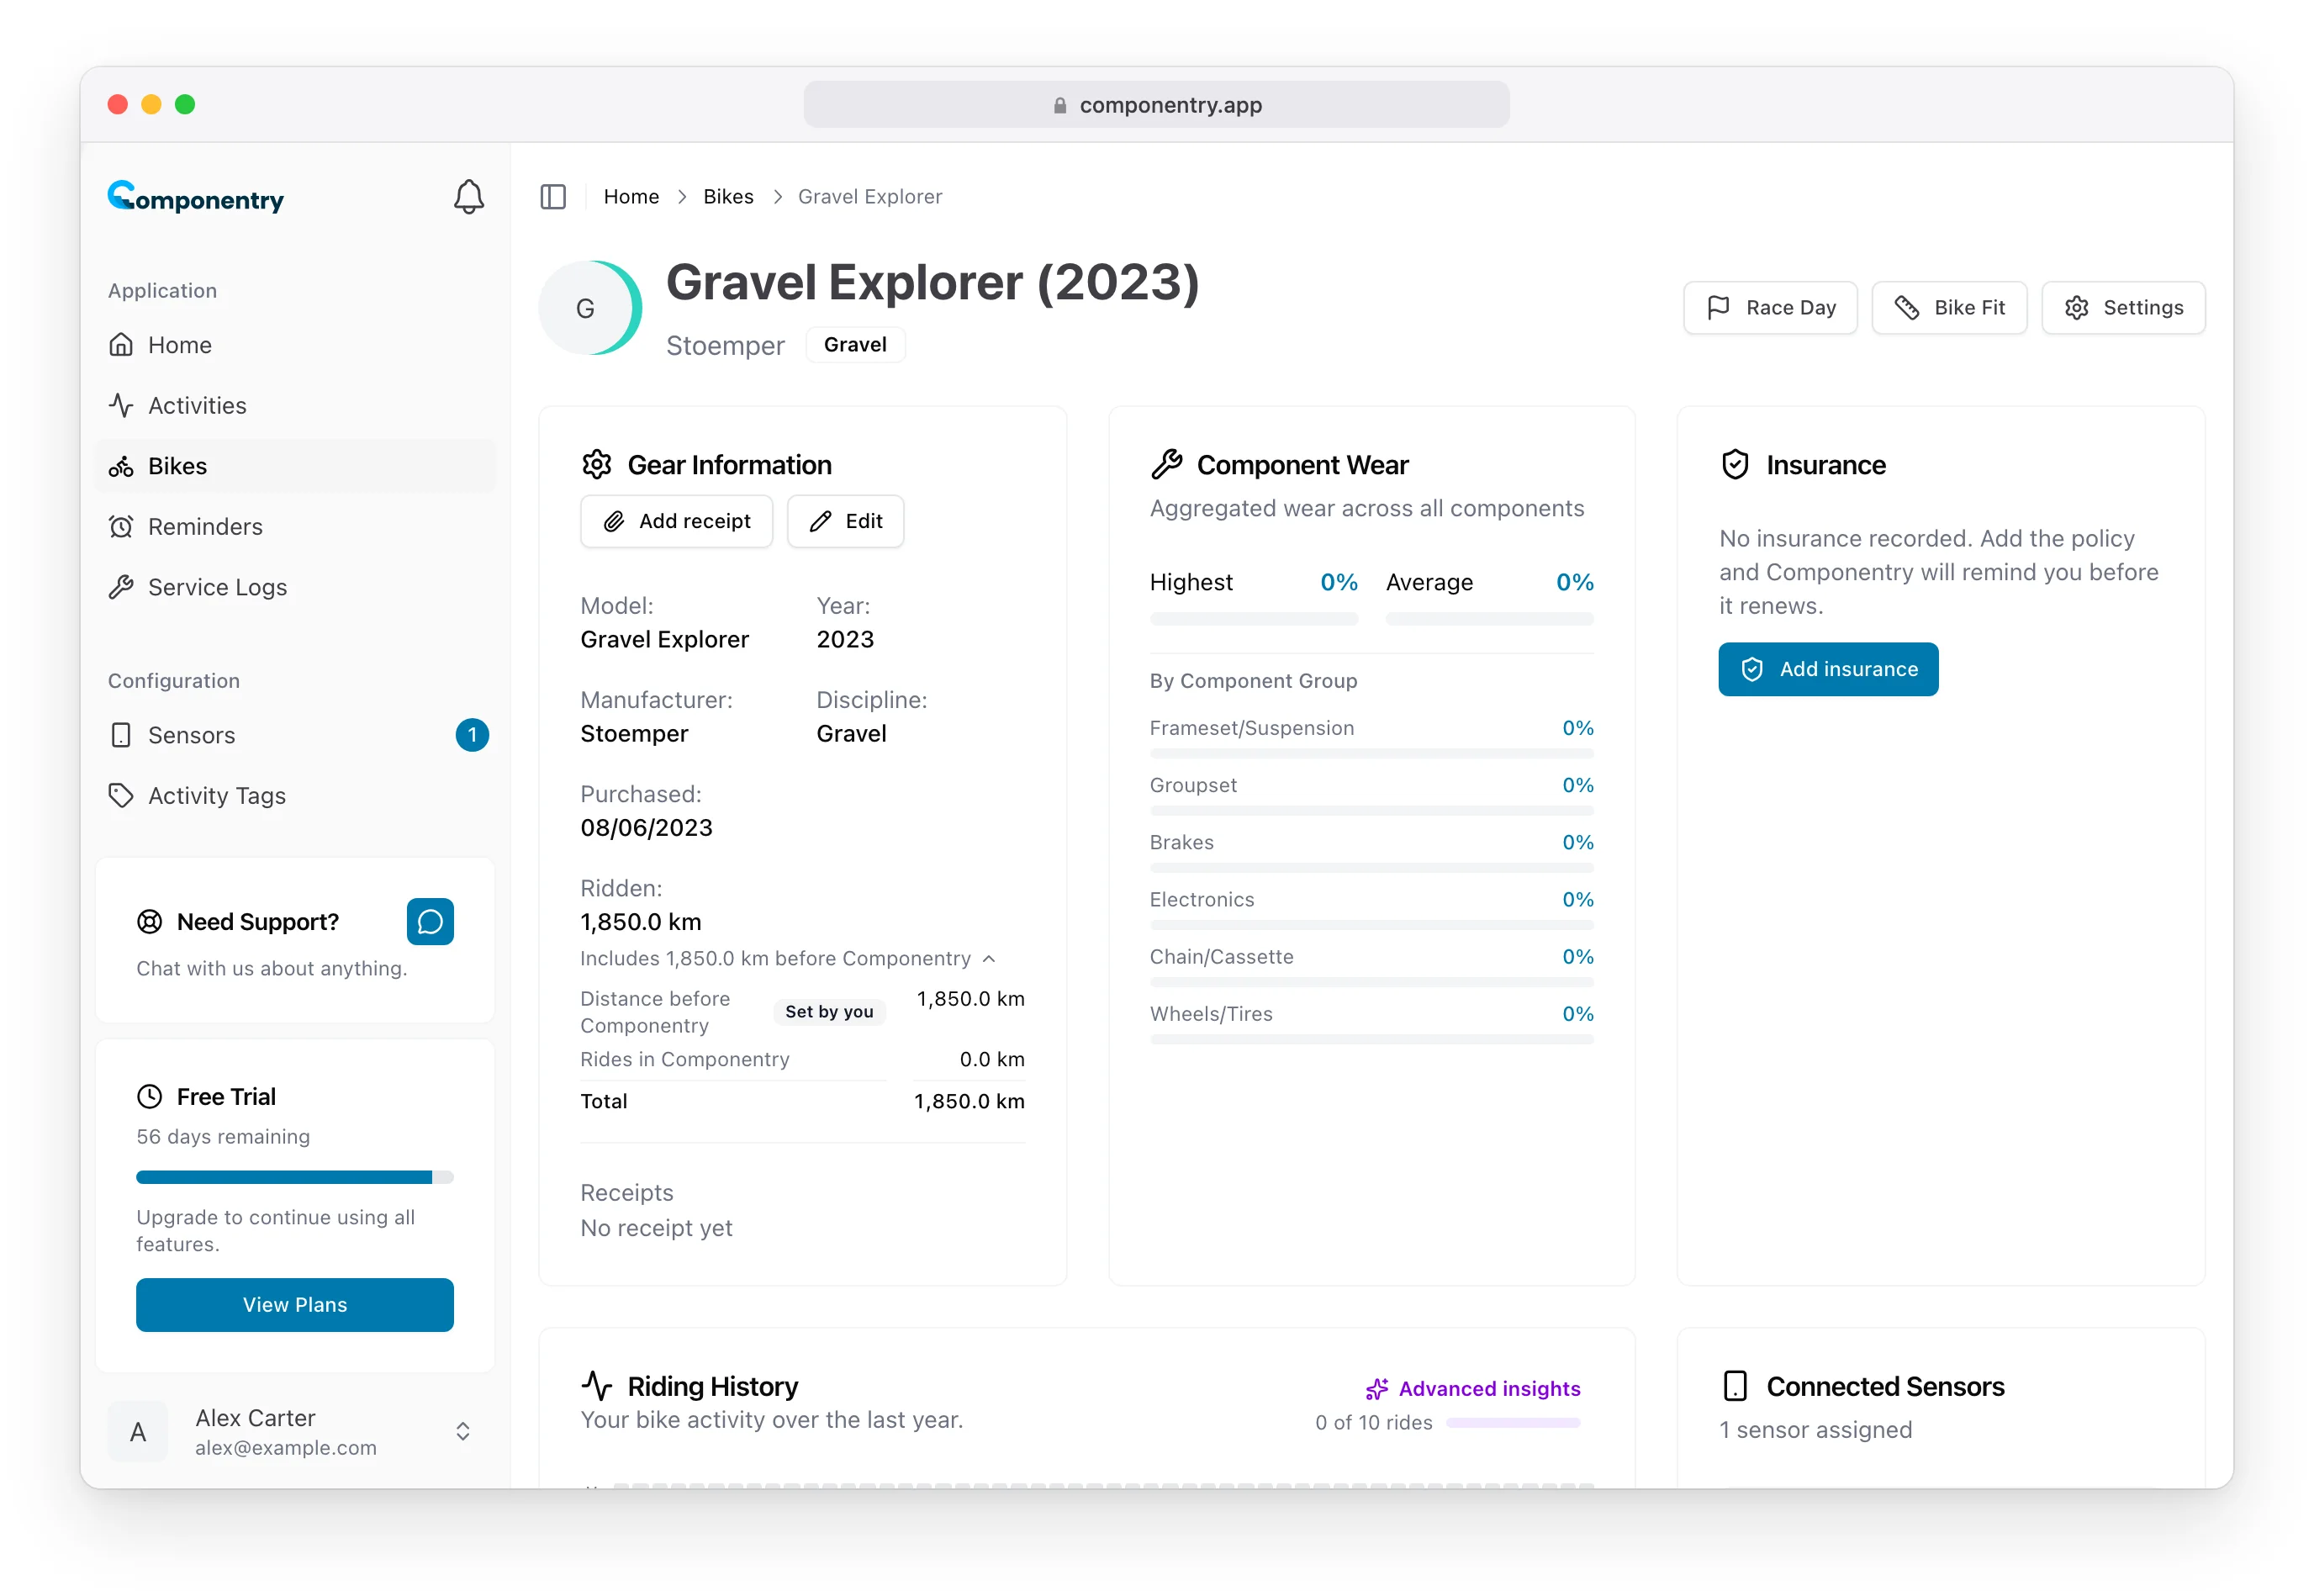Click the rides quota progress bar
This screenshot has width=2314, height=1596.
[x=1513, y=1423]
